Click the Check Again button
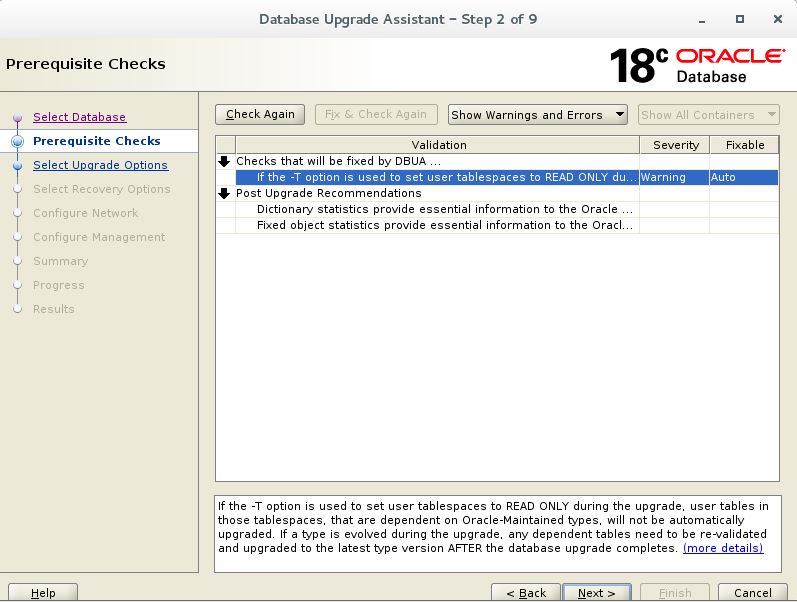This screenshot has width=797, height=602. pyautogui.click(x=260, y=114)
